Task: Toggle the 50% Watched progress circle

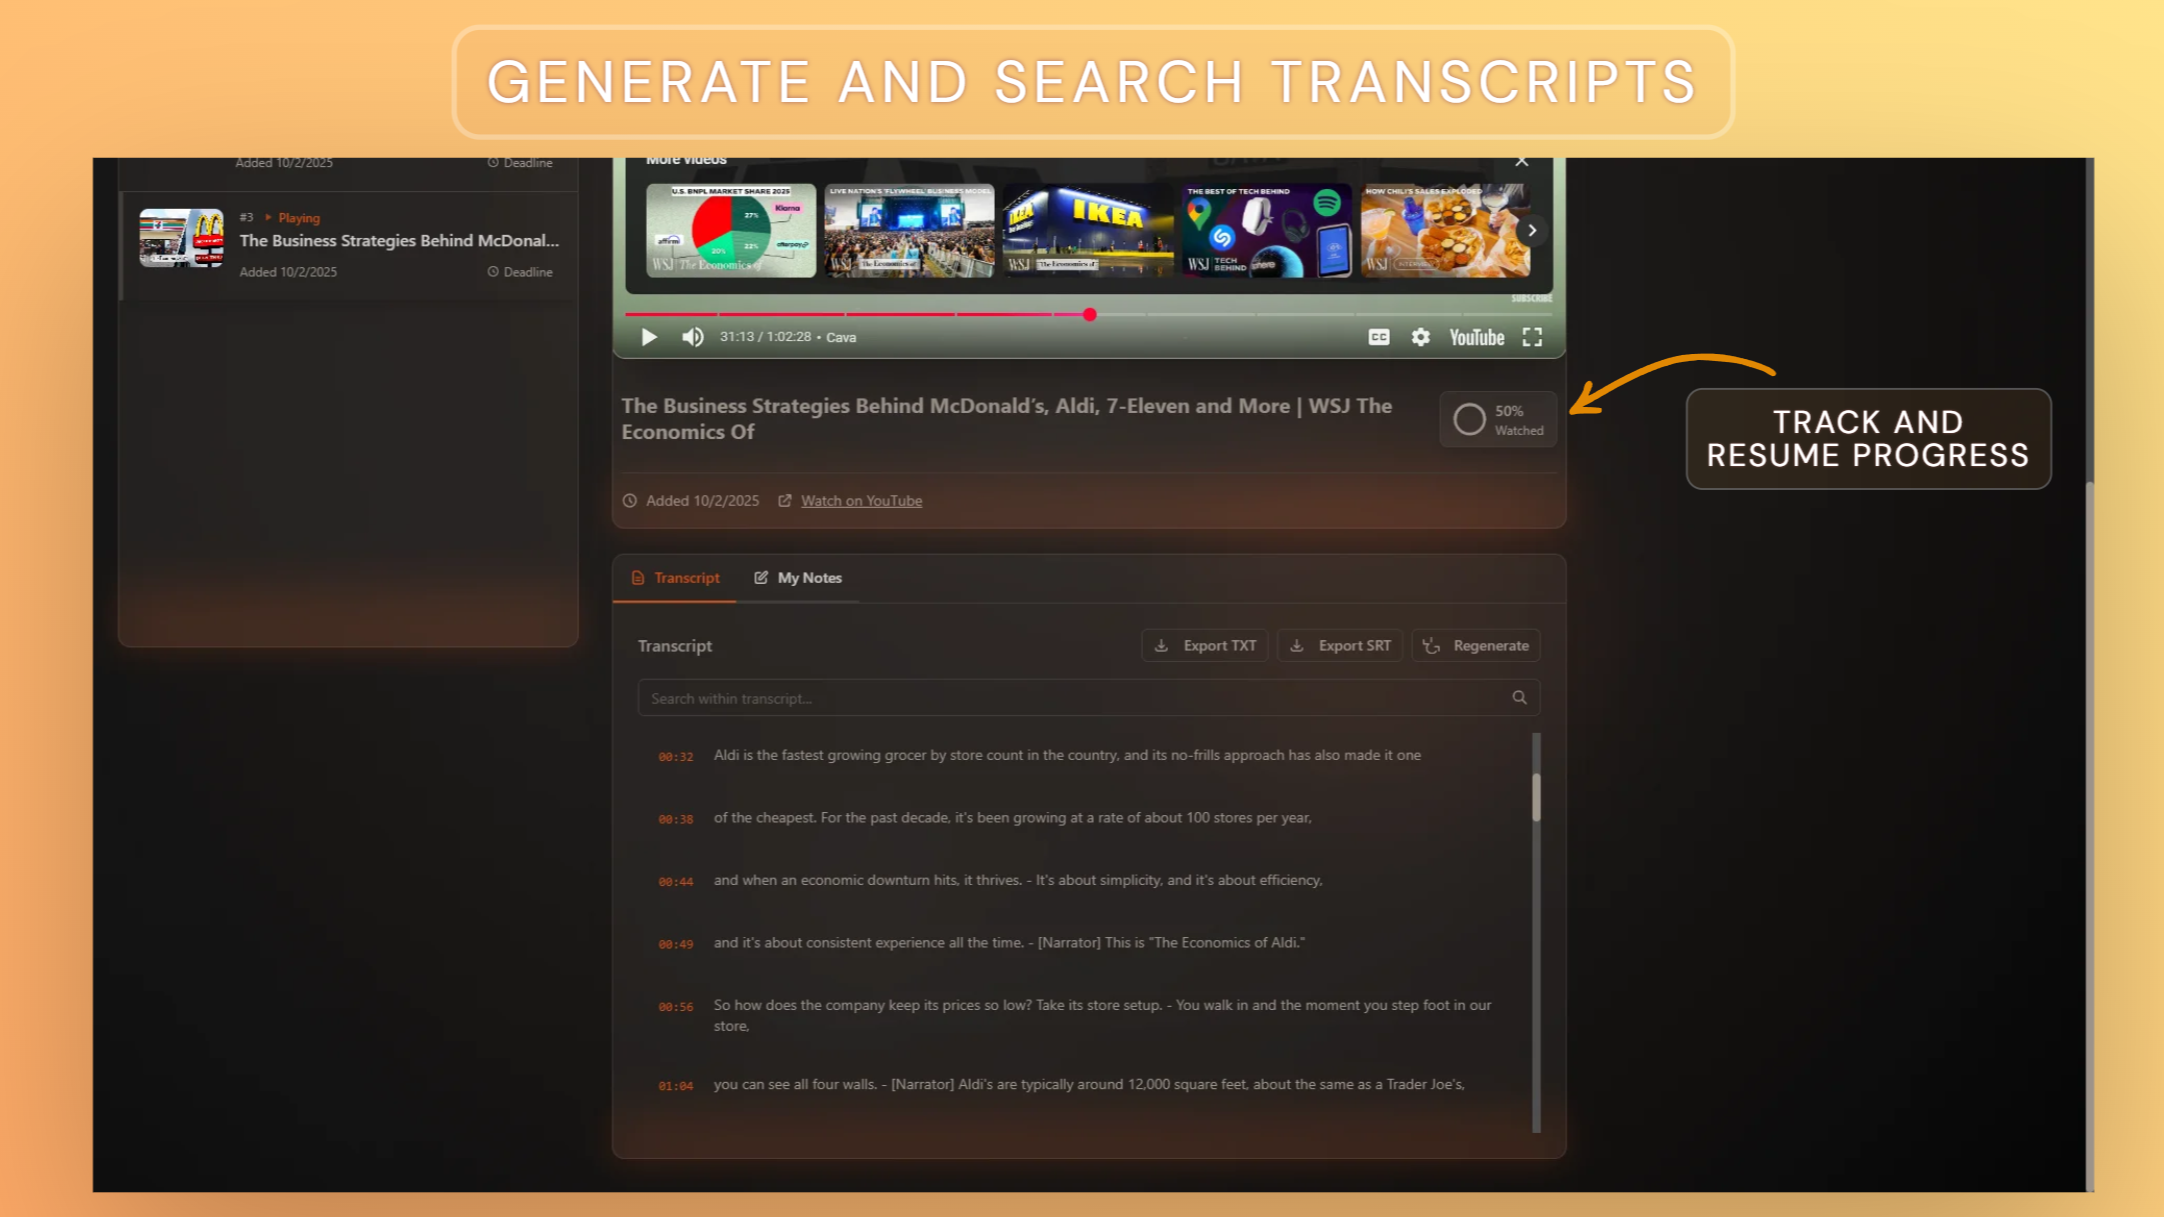Action: pyautogui.click(x=1469, y=419)
